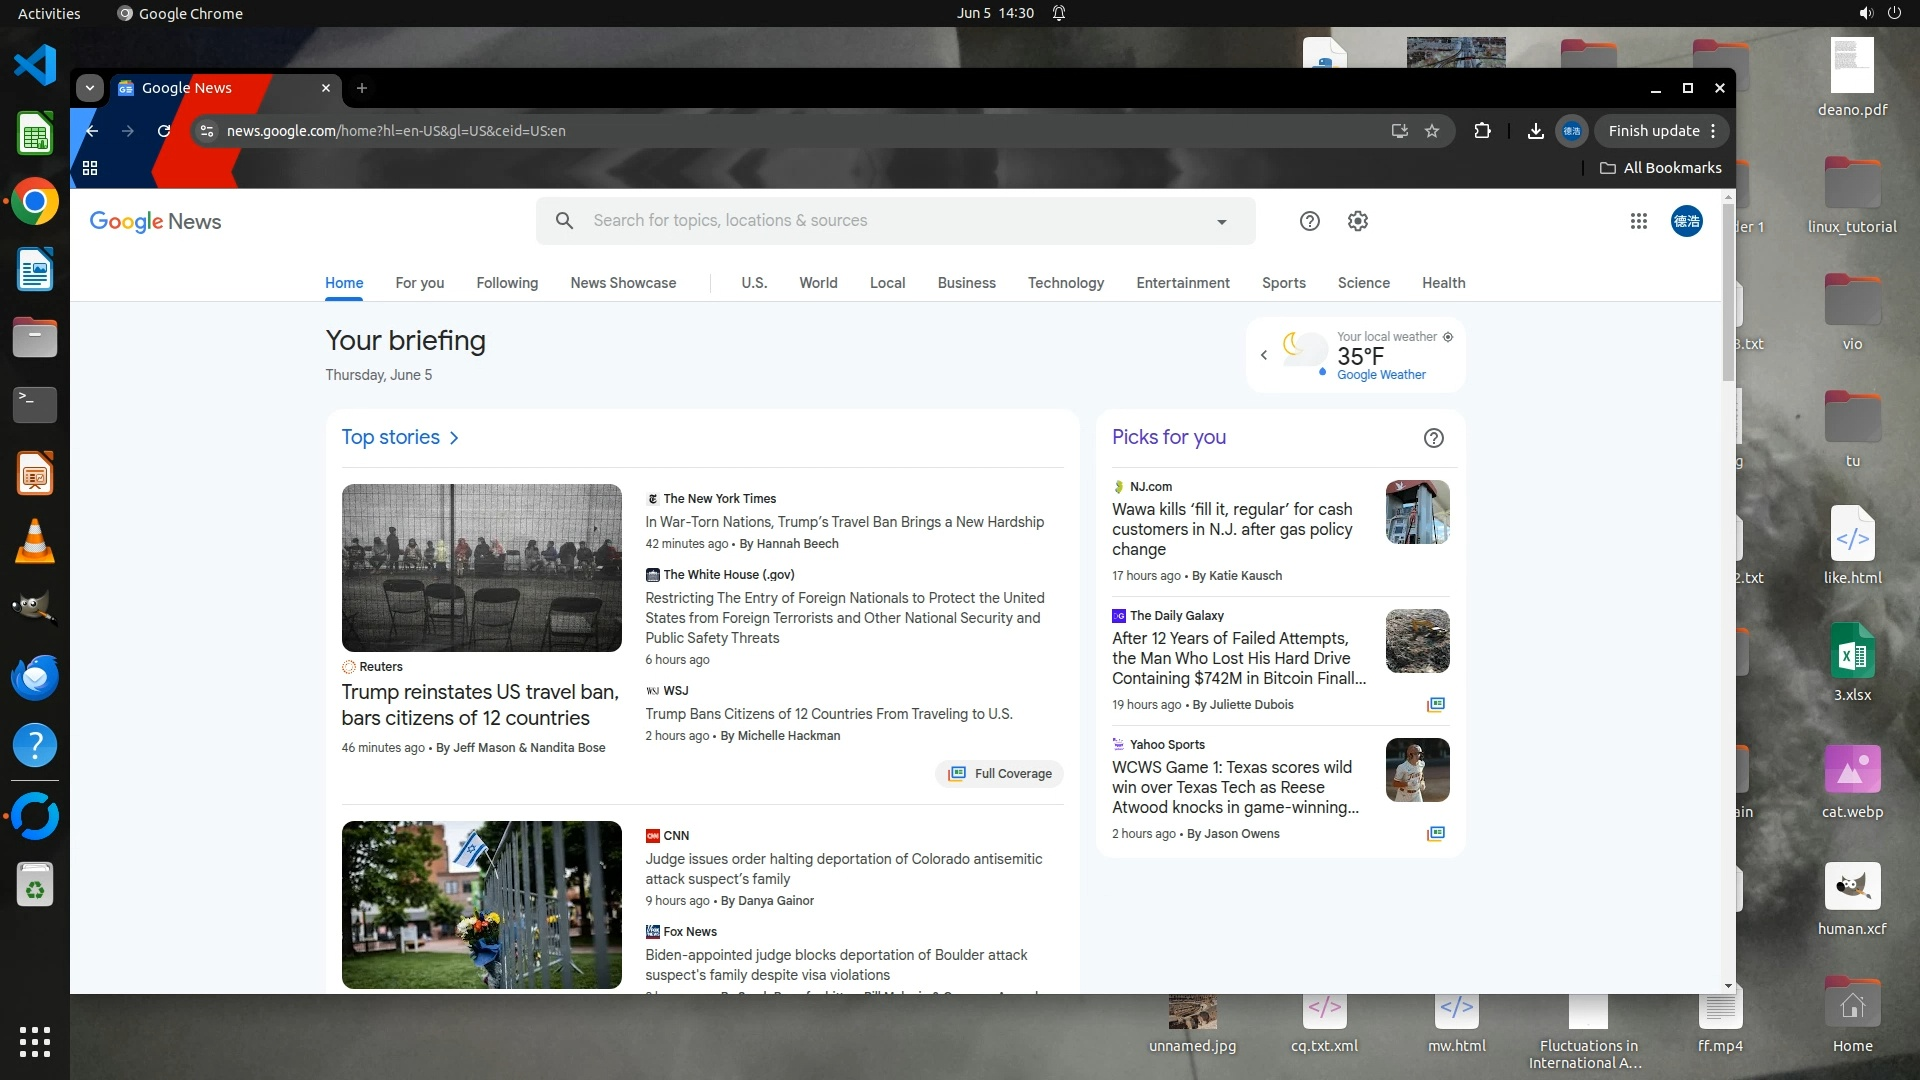The height and width of the screenshot is (1080, 1920).
Task: Click the page vertical scrollbar
Action: (x=1728, y=290)
